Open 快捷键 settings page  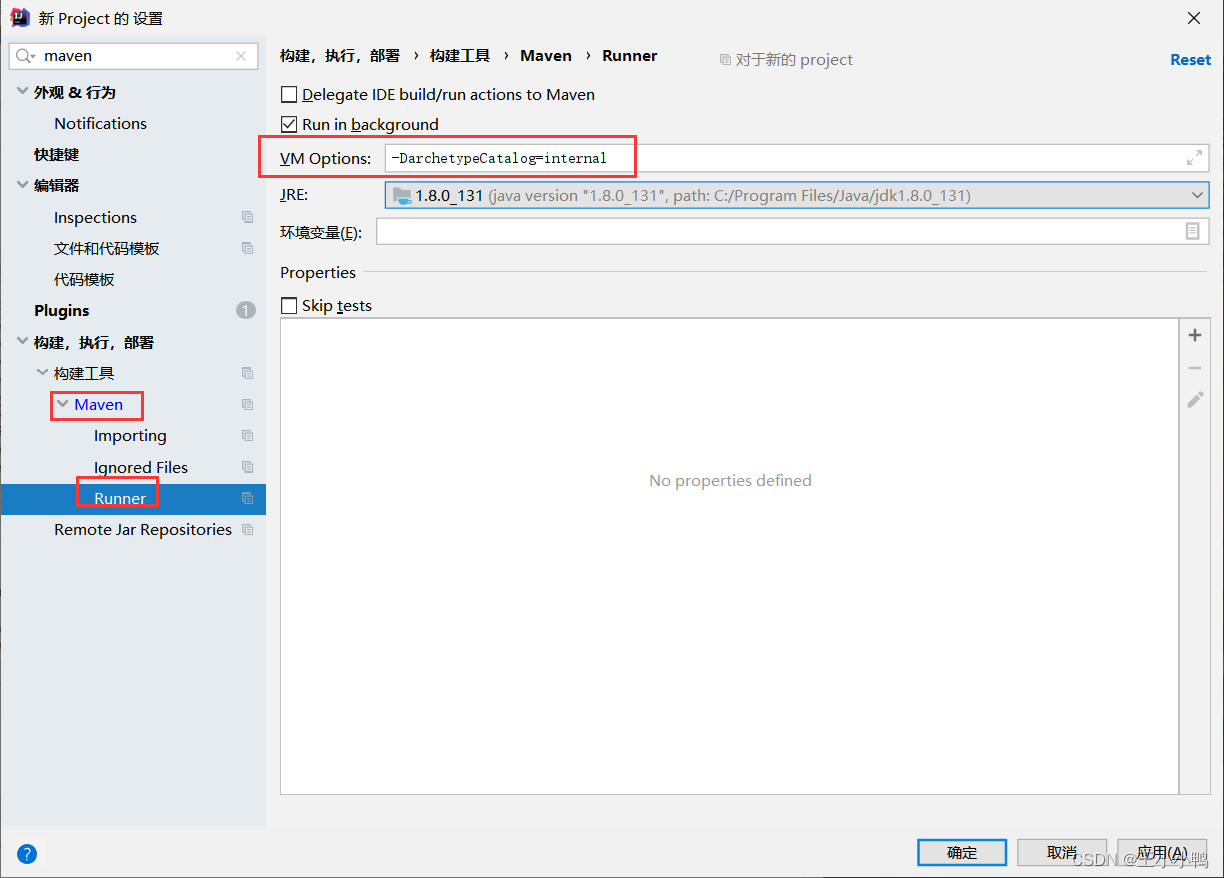coord(56,154)
